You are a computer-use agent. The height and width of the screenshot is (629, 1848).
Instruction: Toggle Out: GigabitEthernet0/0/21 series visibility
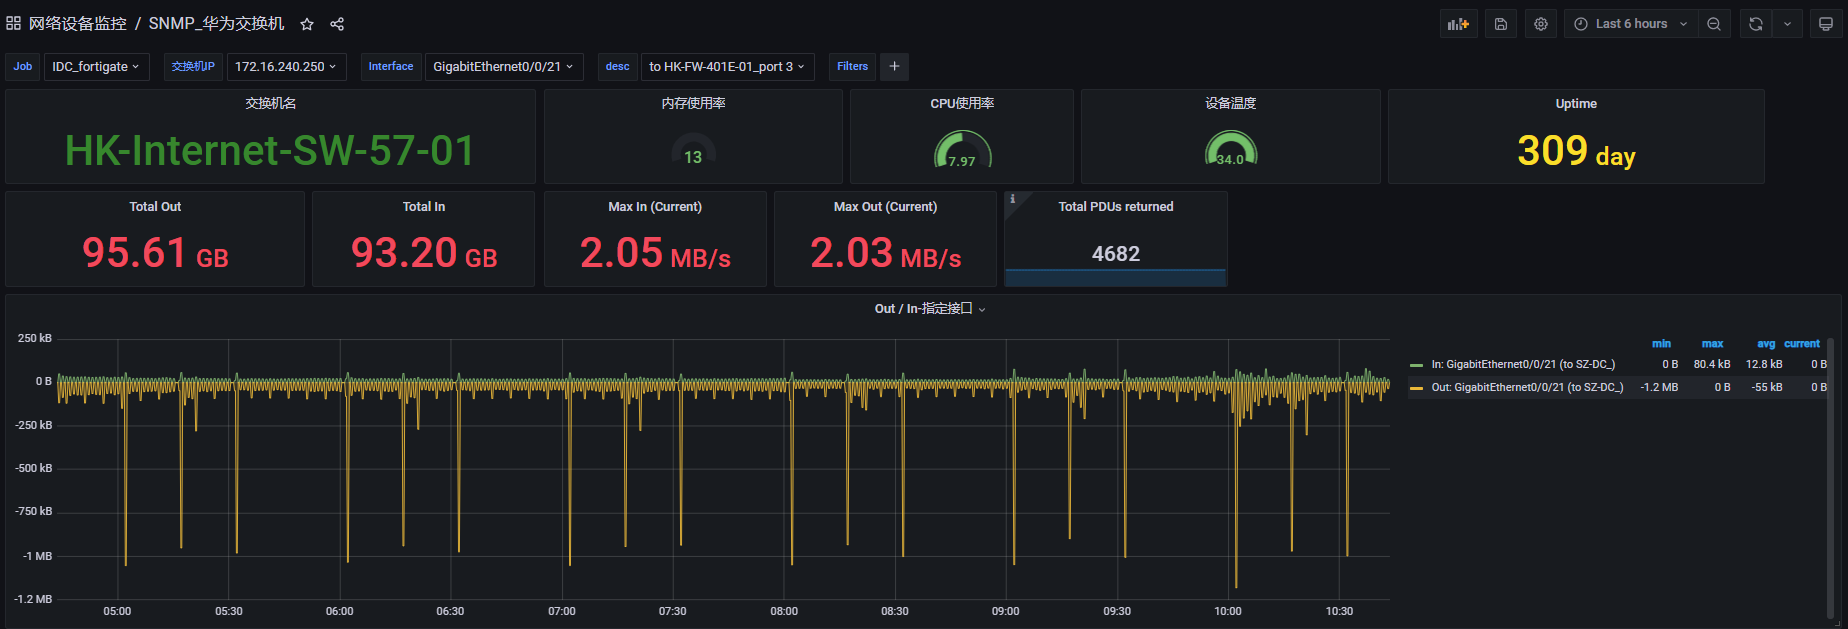click(1527, 387)
